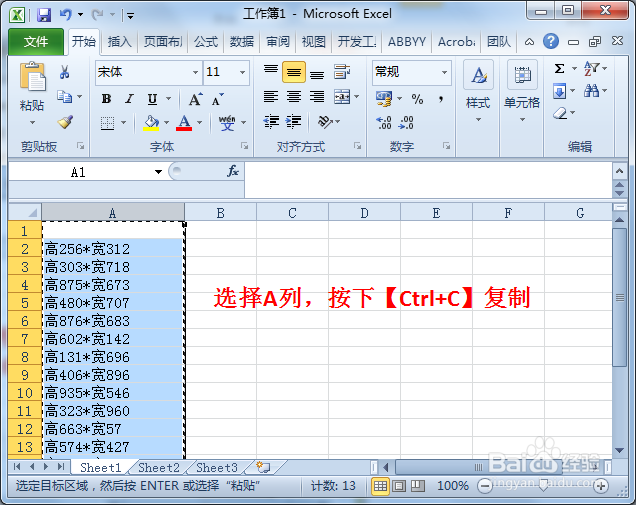This screenshot has width=636, height=505.
Task: Click Zoom Out minus button
Action: (485, 486)
